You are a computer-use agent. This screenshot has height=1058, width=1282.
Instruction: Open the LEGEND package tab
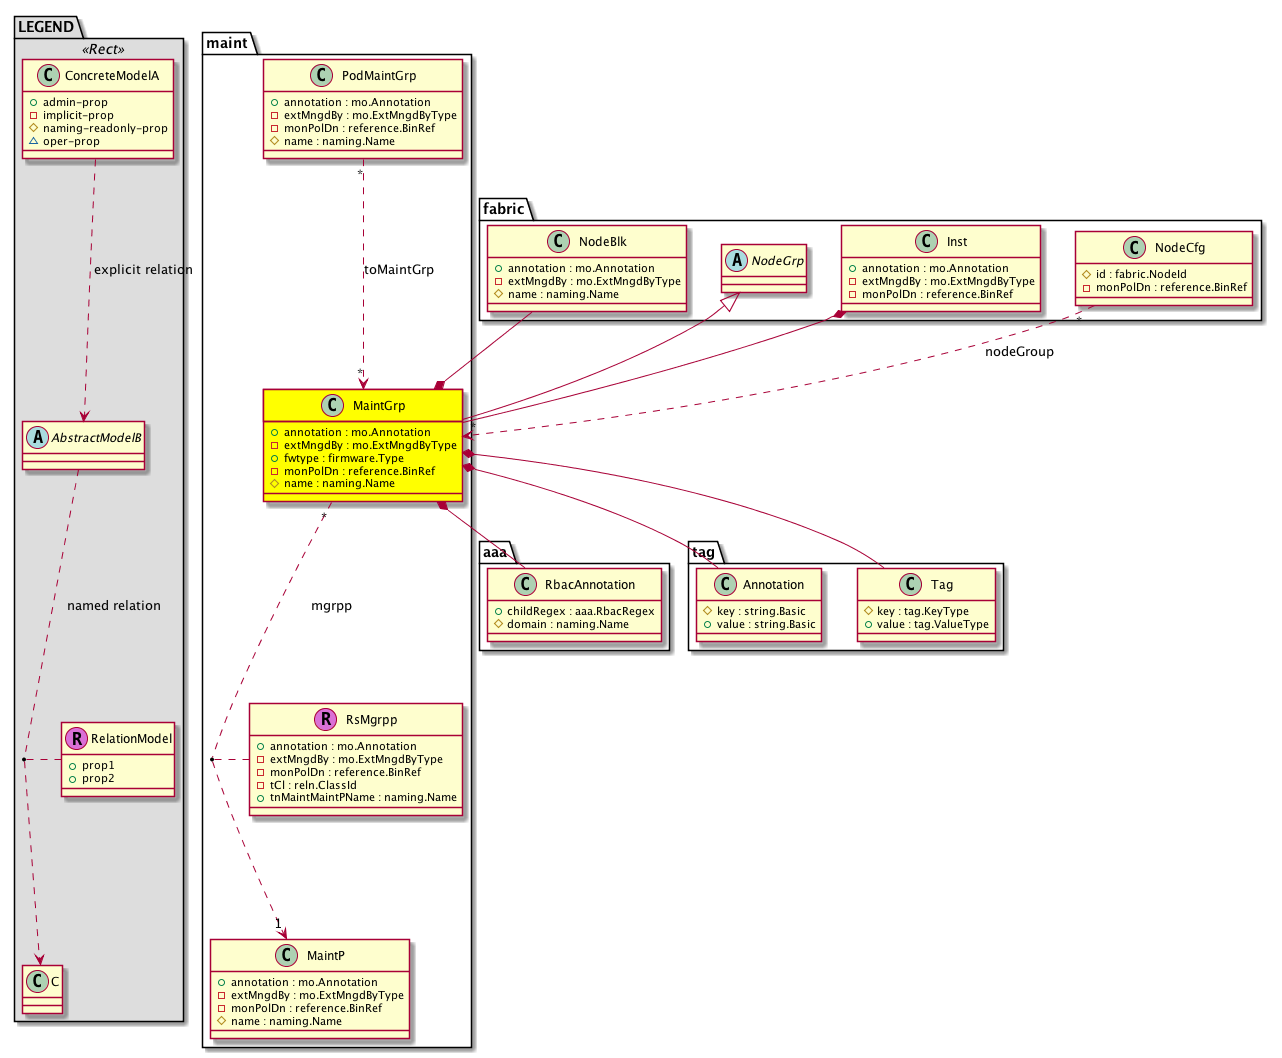click(46, 27)
